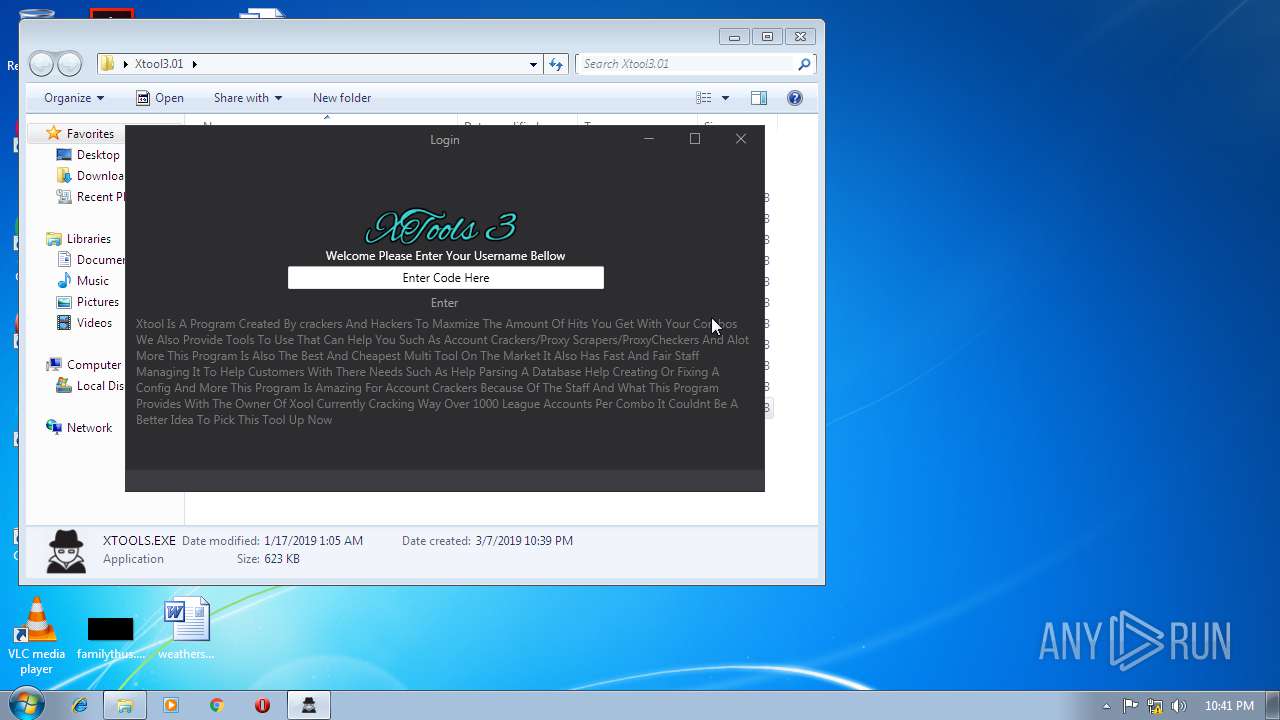The height and width of the screenshot is (720, 1280).
Task: Click the Refresh button beside address bar
Action: [x=556, y=64]
